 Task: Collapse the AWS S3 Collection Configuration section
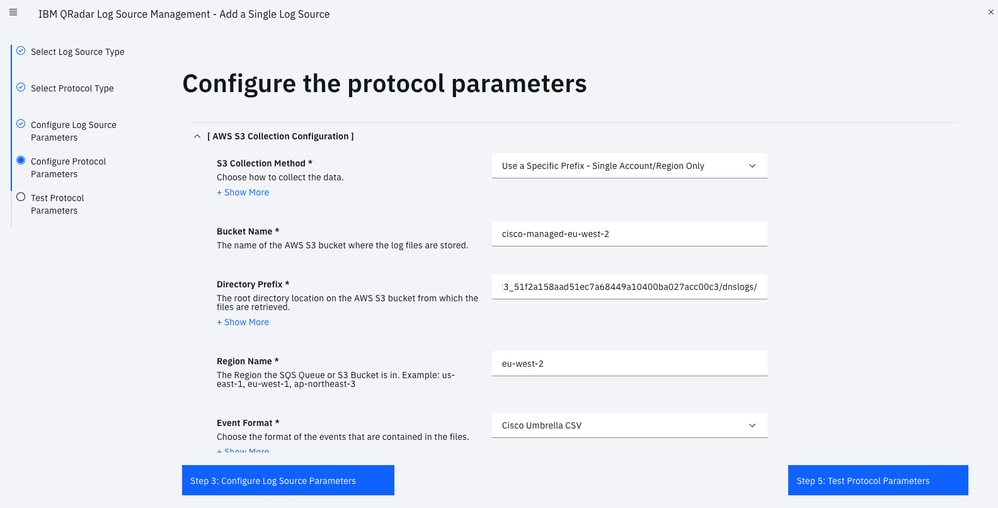pos(197,136)
